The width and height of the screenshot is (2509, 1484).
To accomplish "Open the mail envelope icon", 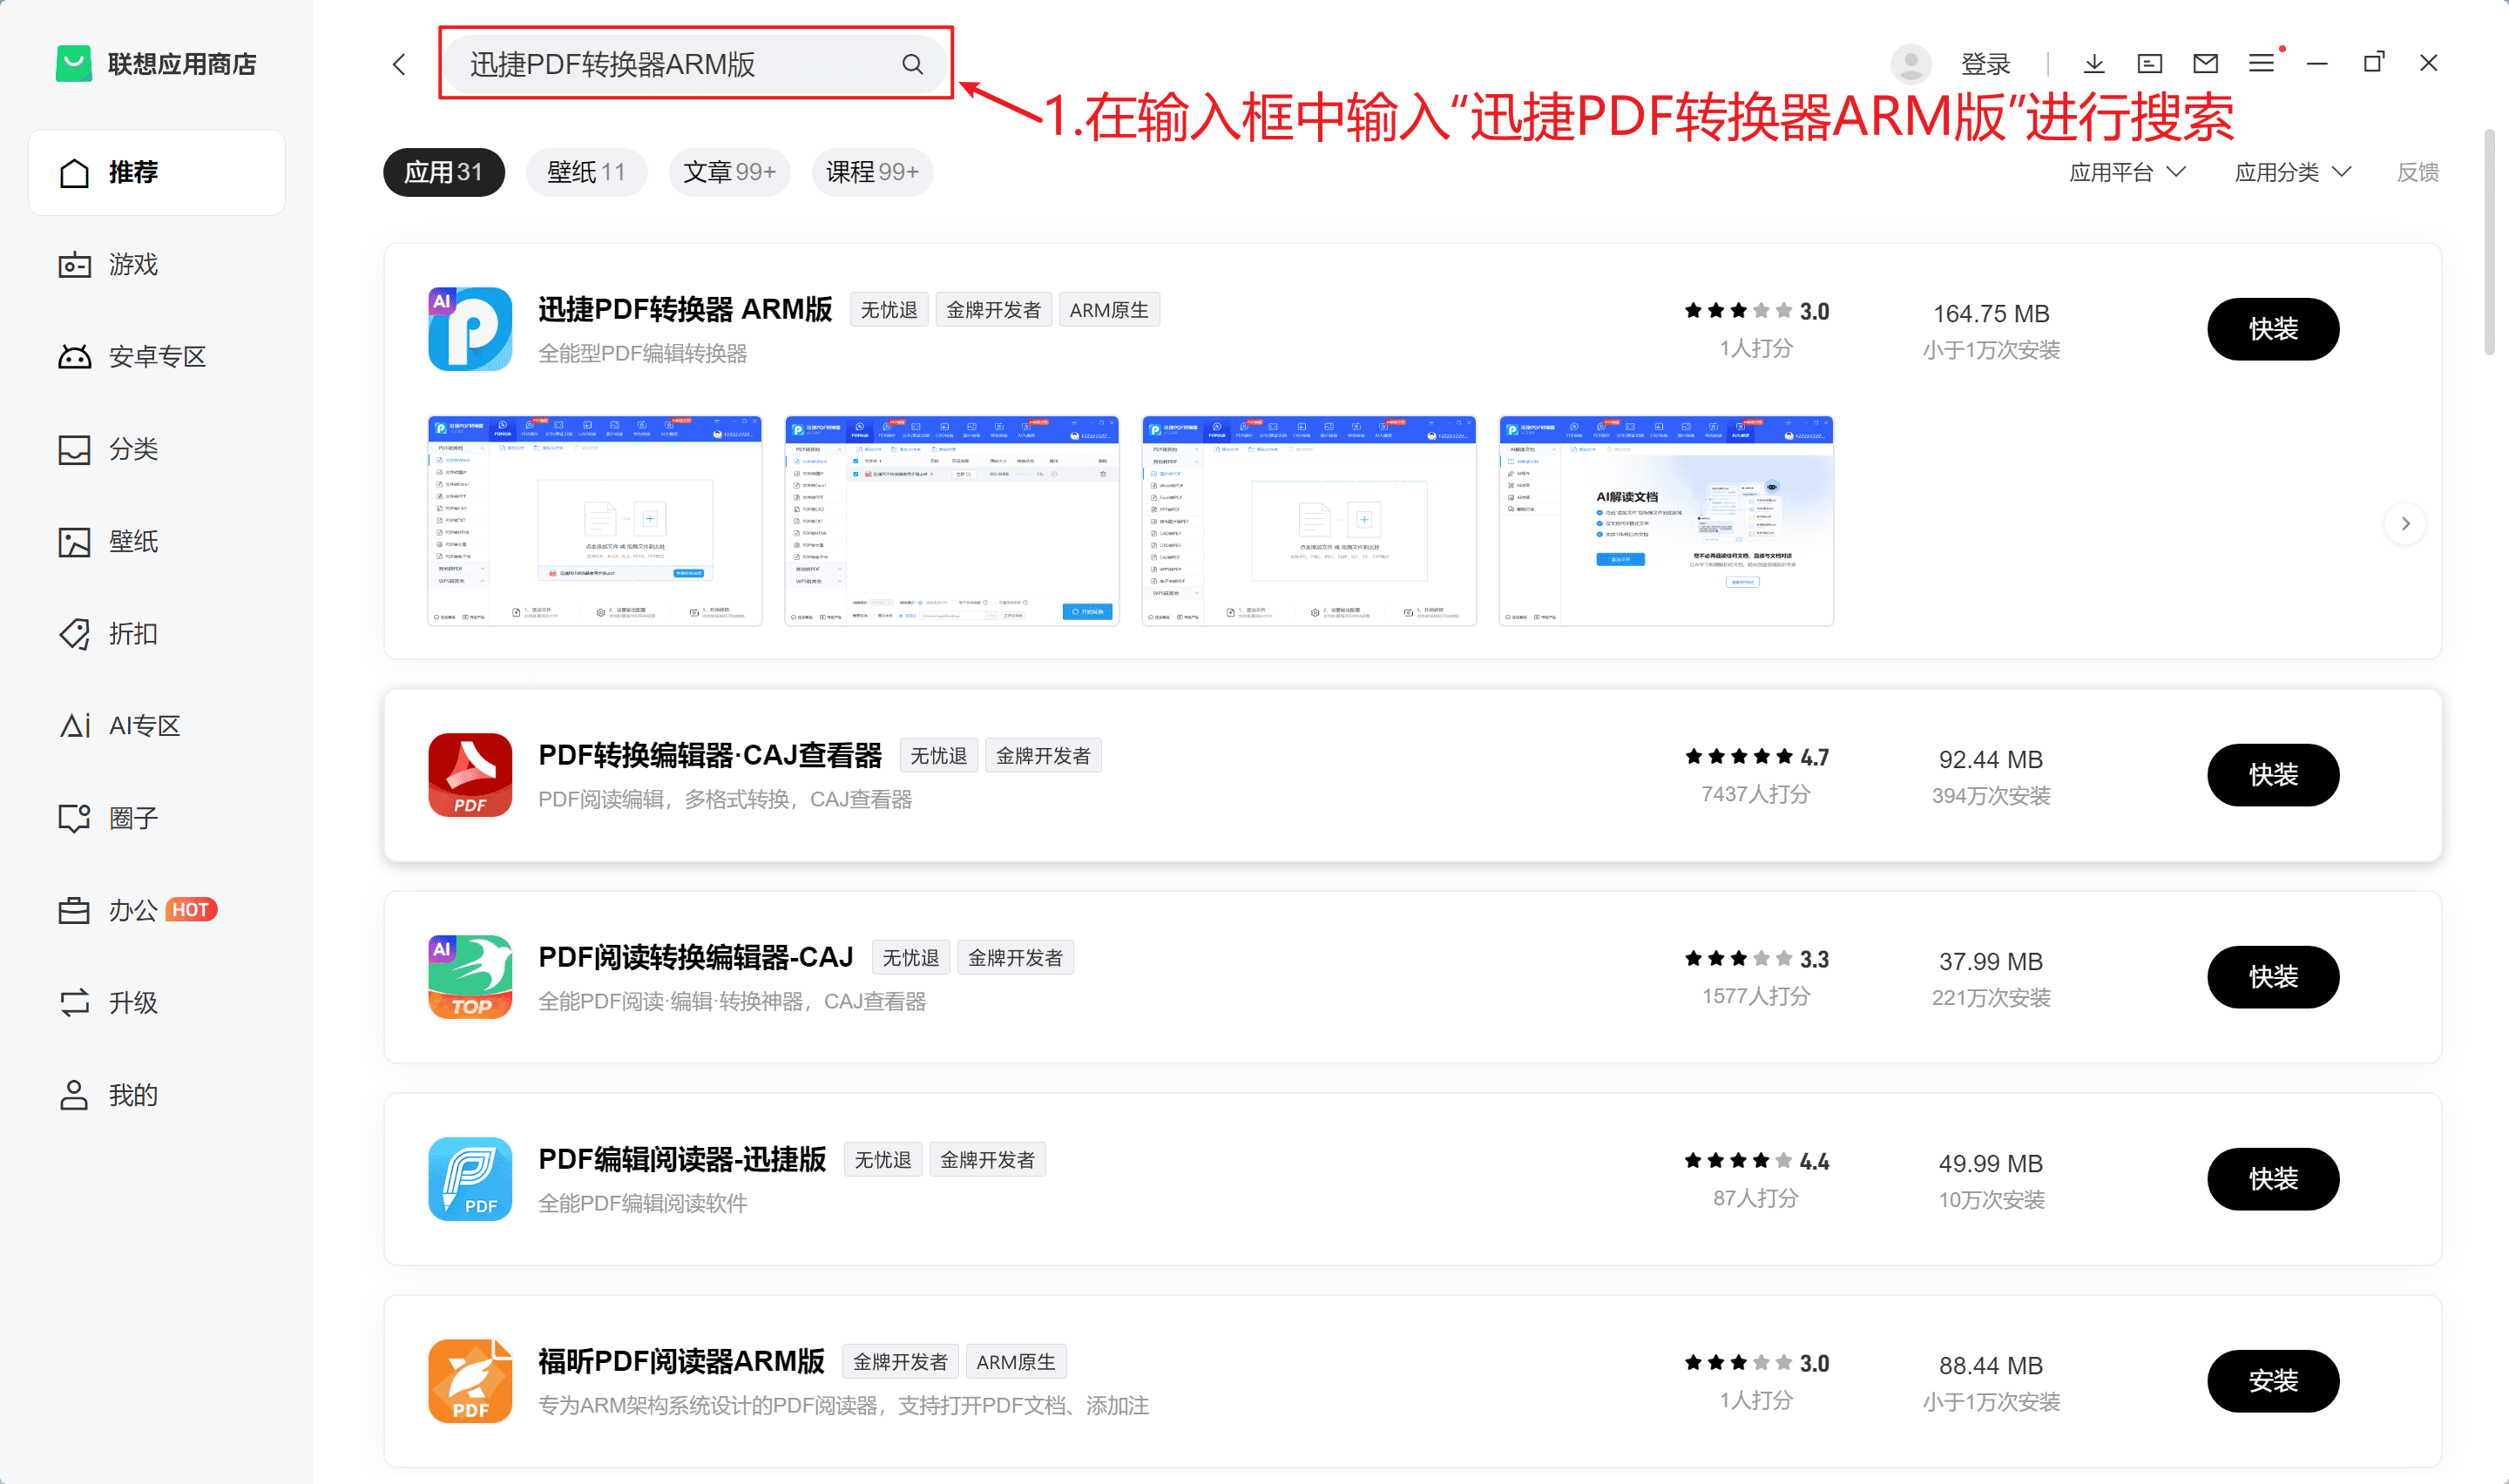I will click(x=2205, y=64).
